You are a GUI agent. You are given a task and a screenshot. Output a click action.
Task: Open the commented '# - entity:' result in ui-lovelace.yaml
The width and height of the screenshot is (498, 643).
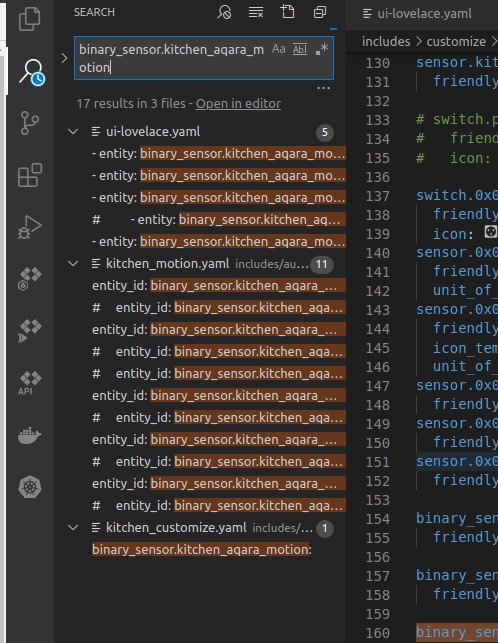click(x=219, y=219)
